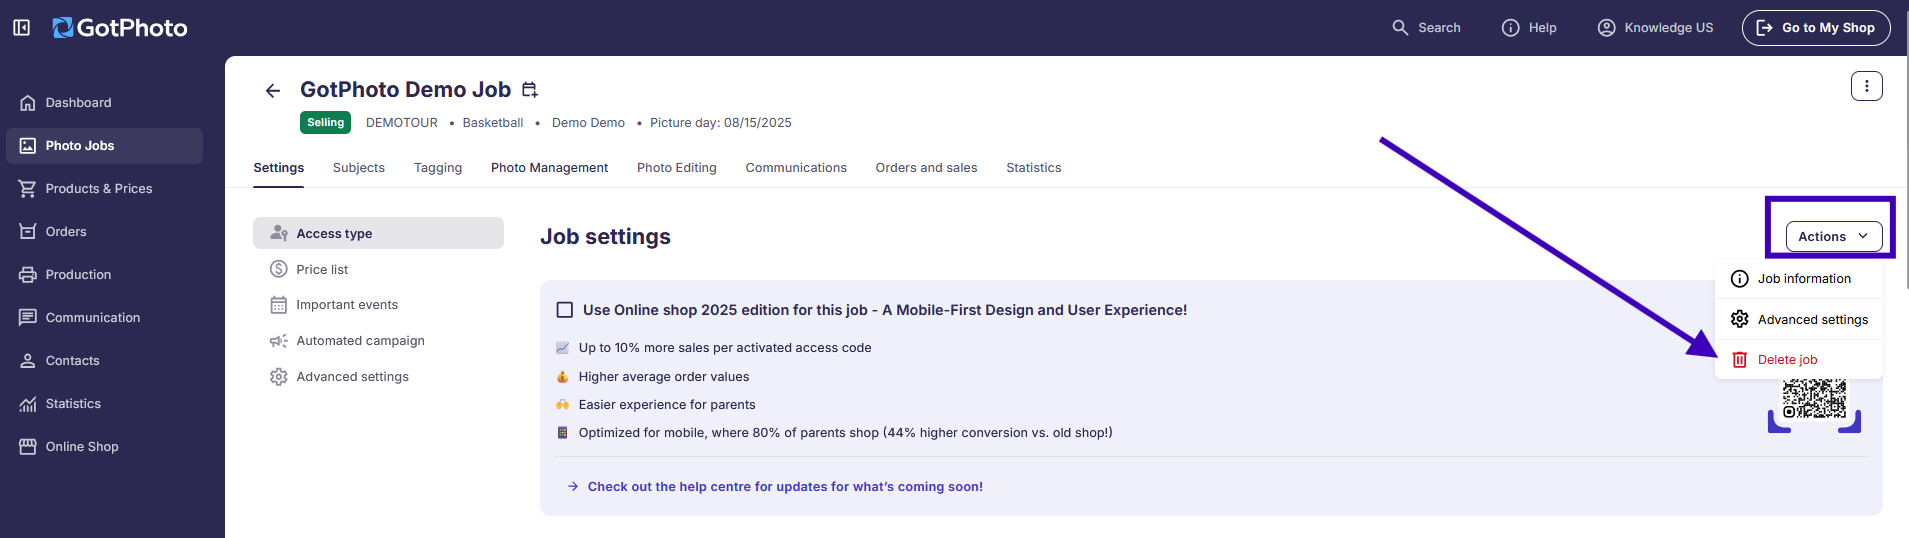This screenshot has height=538, width=1909.
Task: Click the GotPhoto logo
Action: coord(120,28)
